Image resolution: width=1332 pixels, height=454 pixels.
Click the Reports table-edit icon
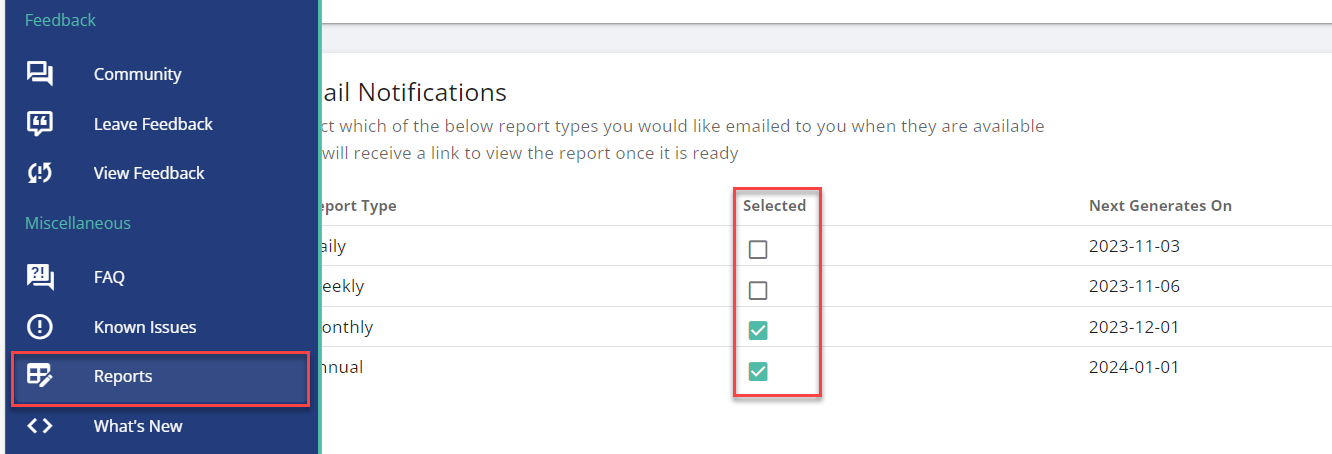[x=40, y=376]
